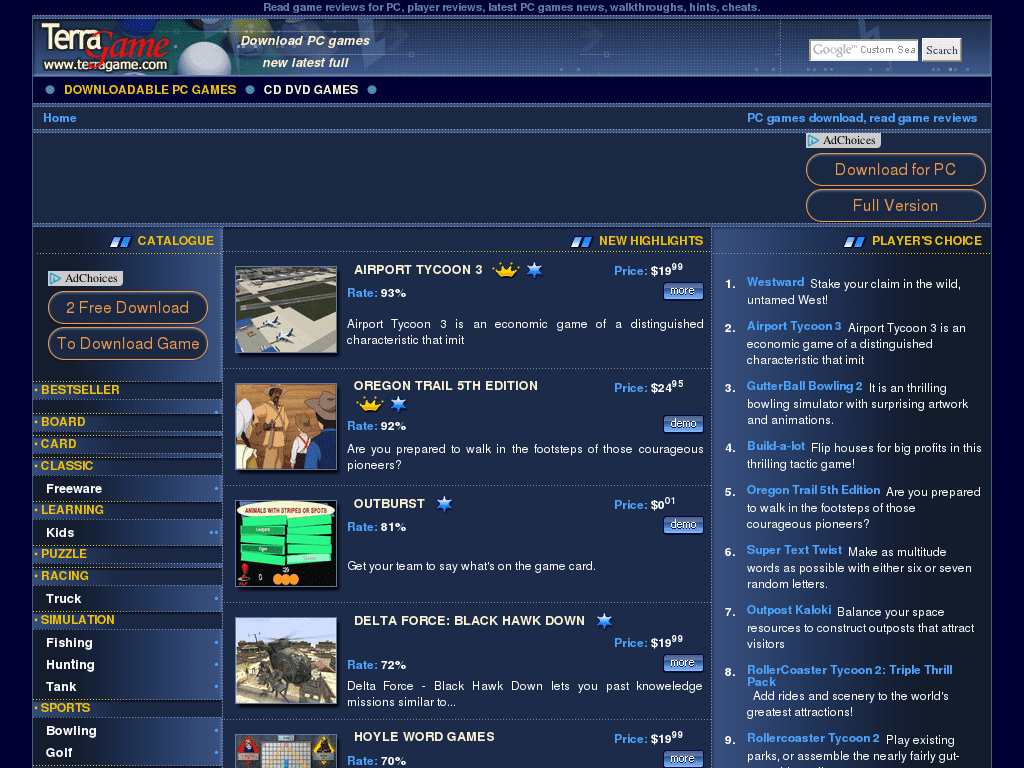This screenshot has width=1024, height=768.
Task: Open the Outburst game thumbnail
Action: [x=286, y=543]
